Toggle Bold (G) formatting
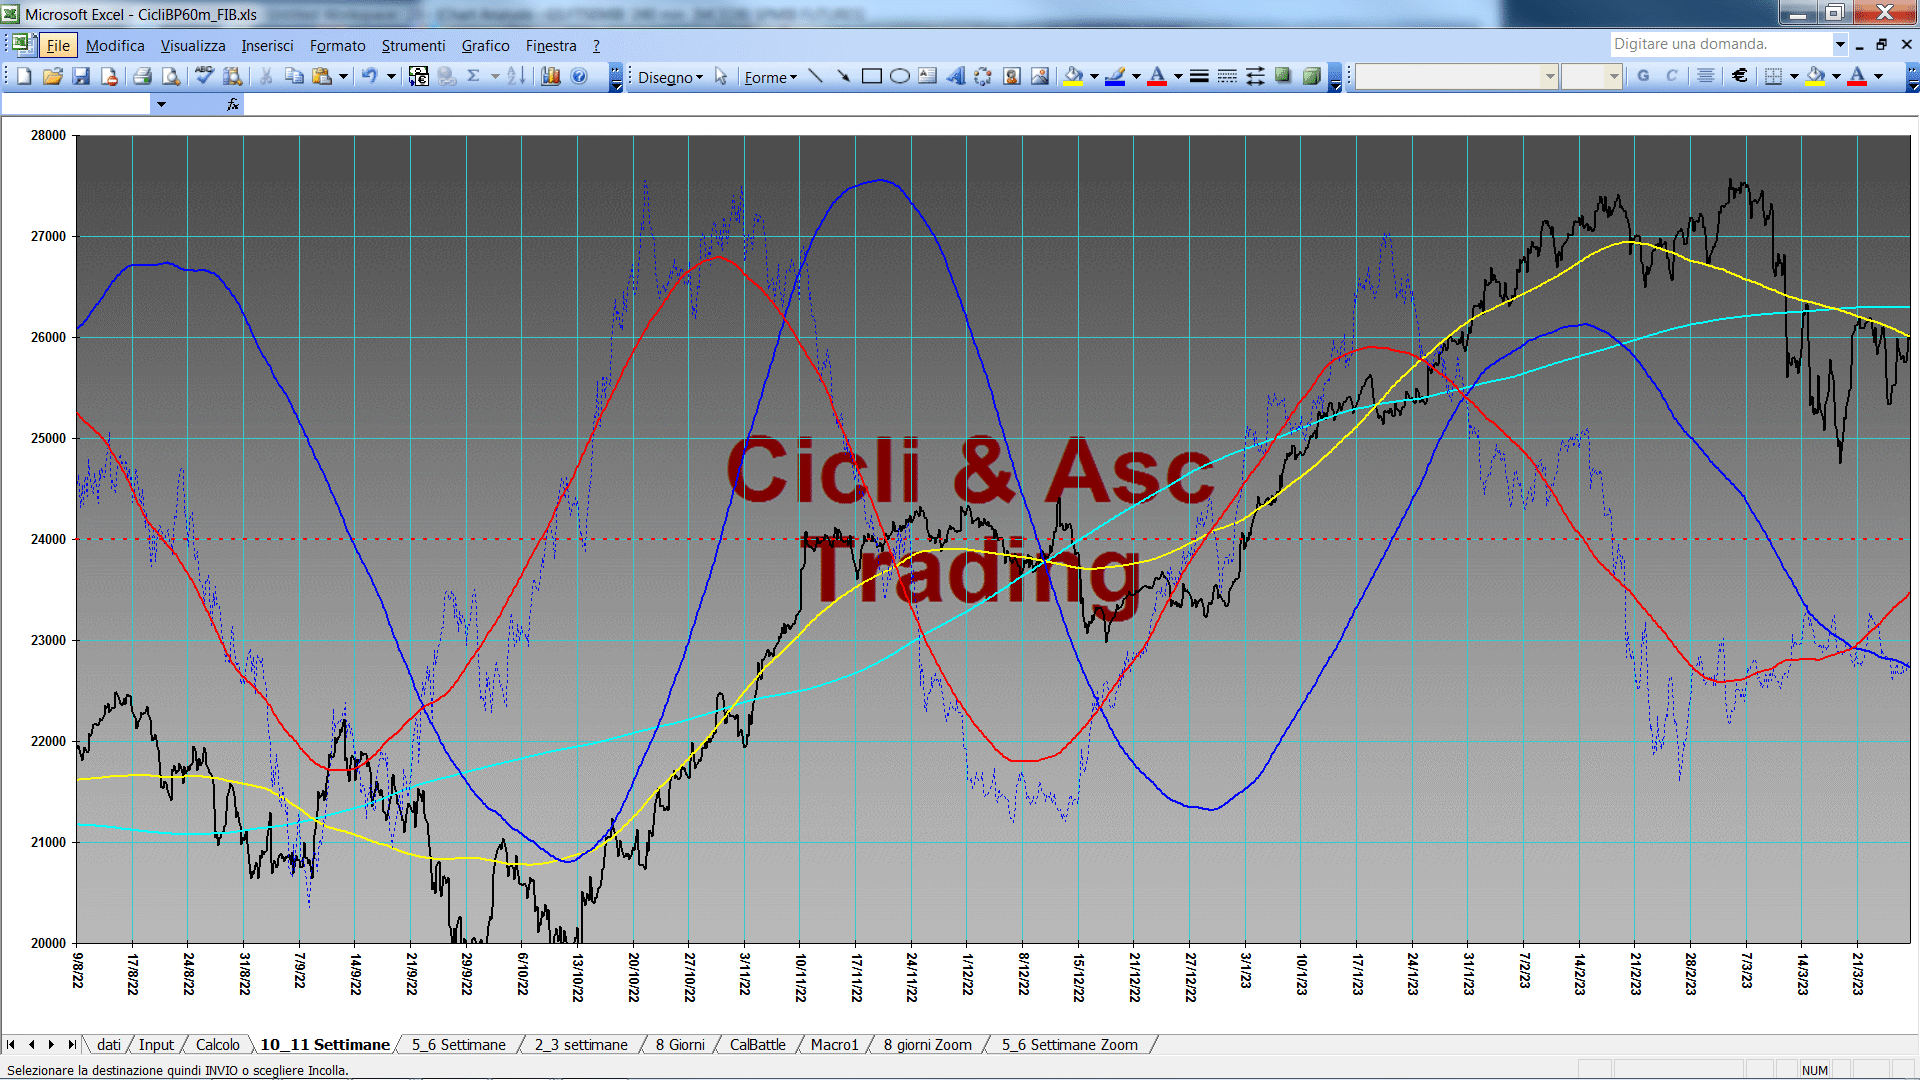 (x=1643, y=76)
